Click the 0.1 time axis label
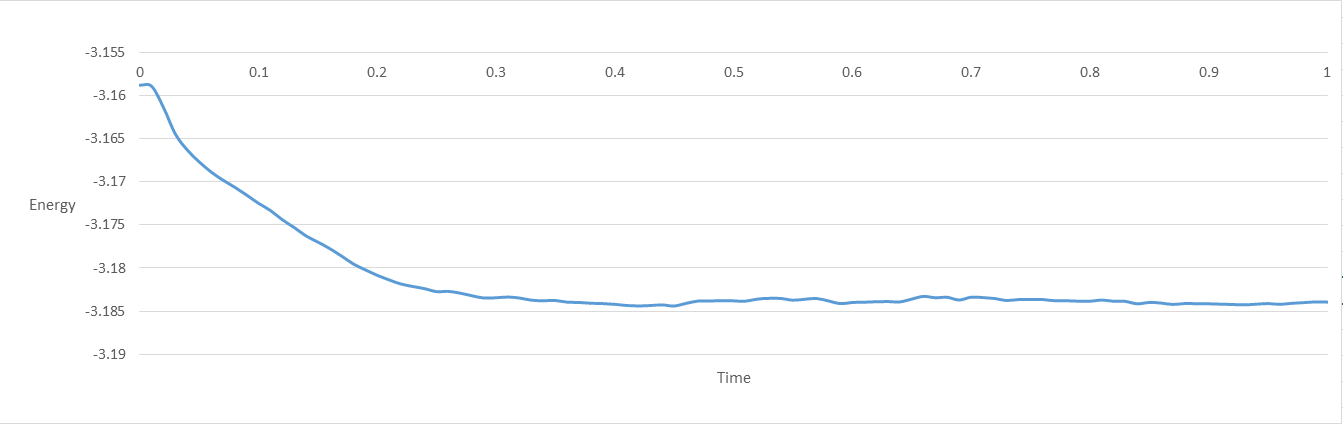Image resolution: width=1343 pixels, height=424 pixels. [259, 73]
